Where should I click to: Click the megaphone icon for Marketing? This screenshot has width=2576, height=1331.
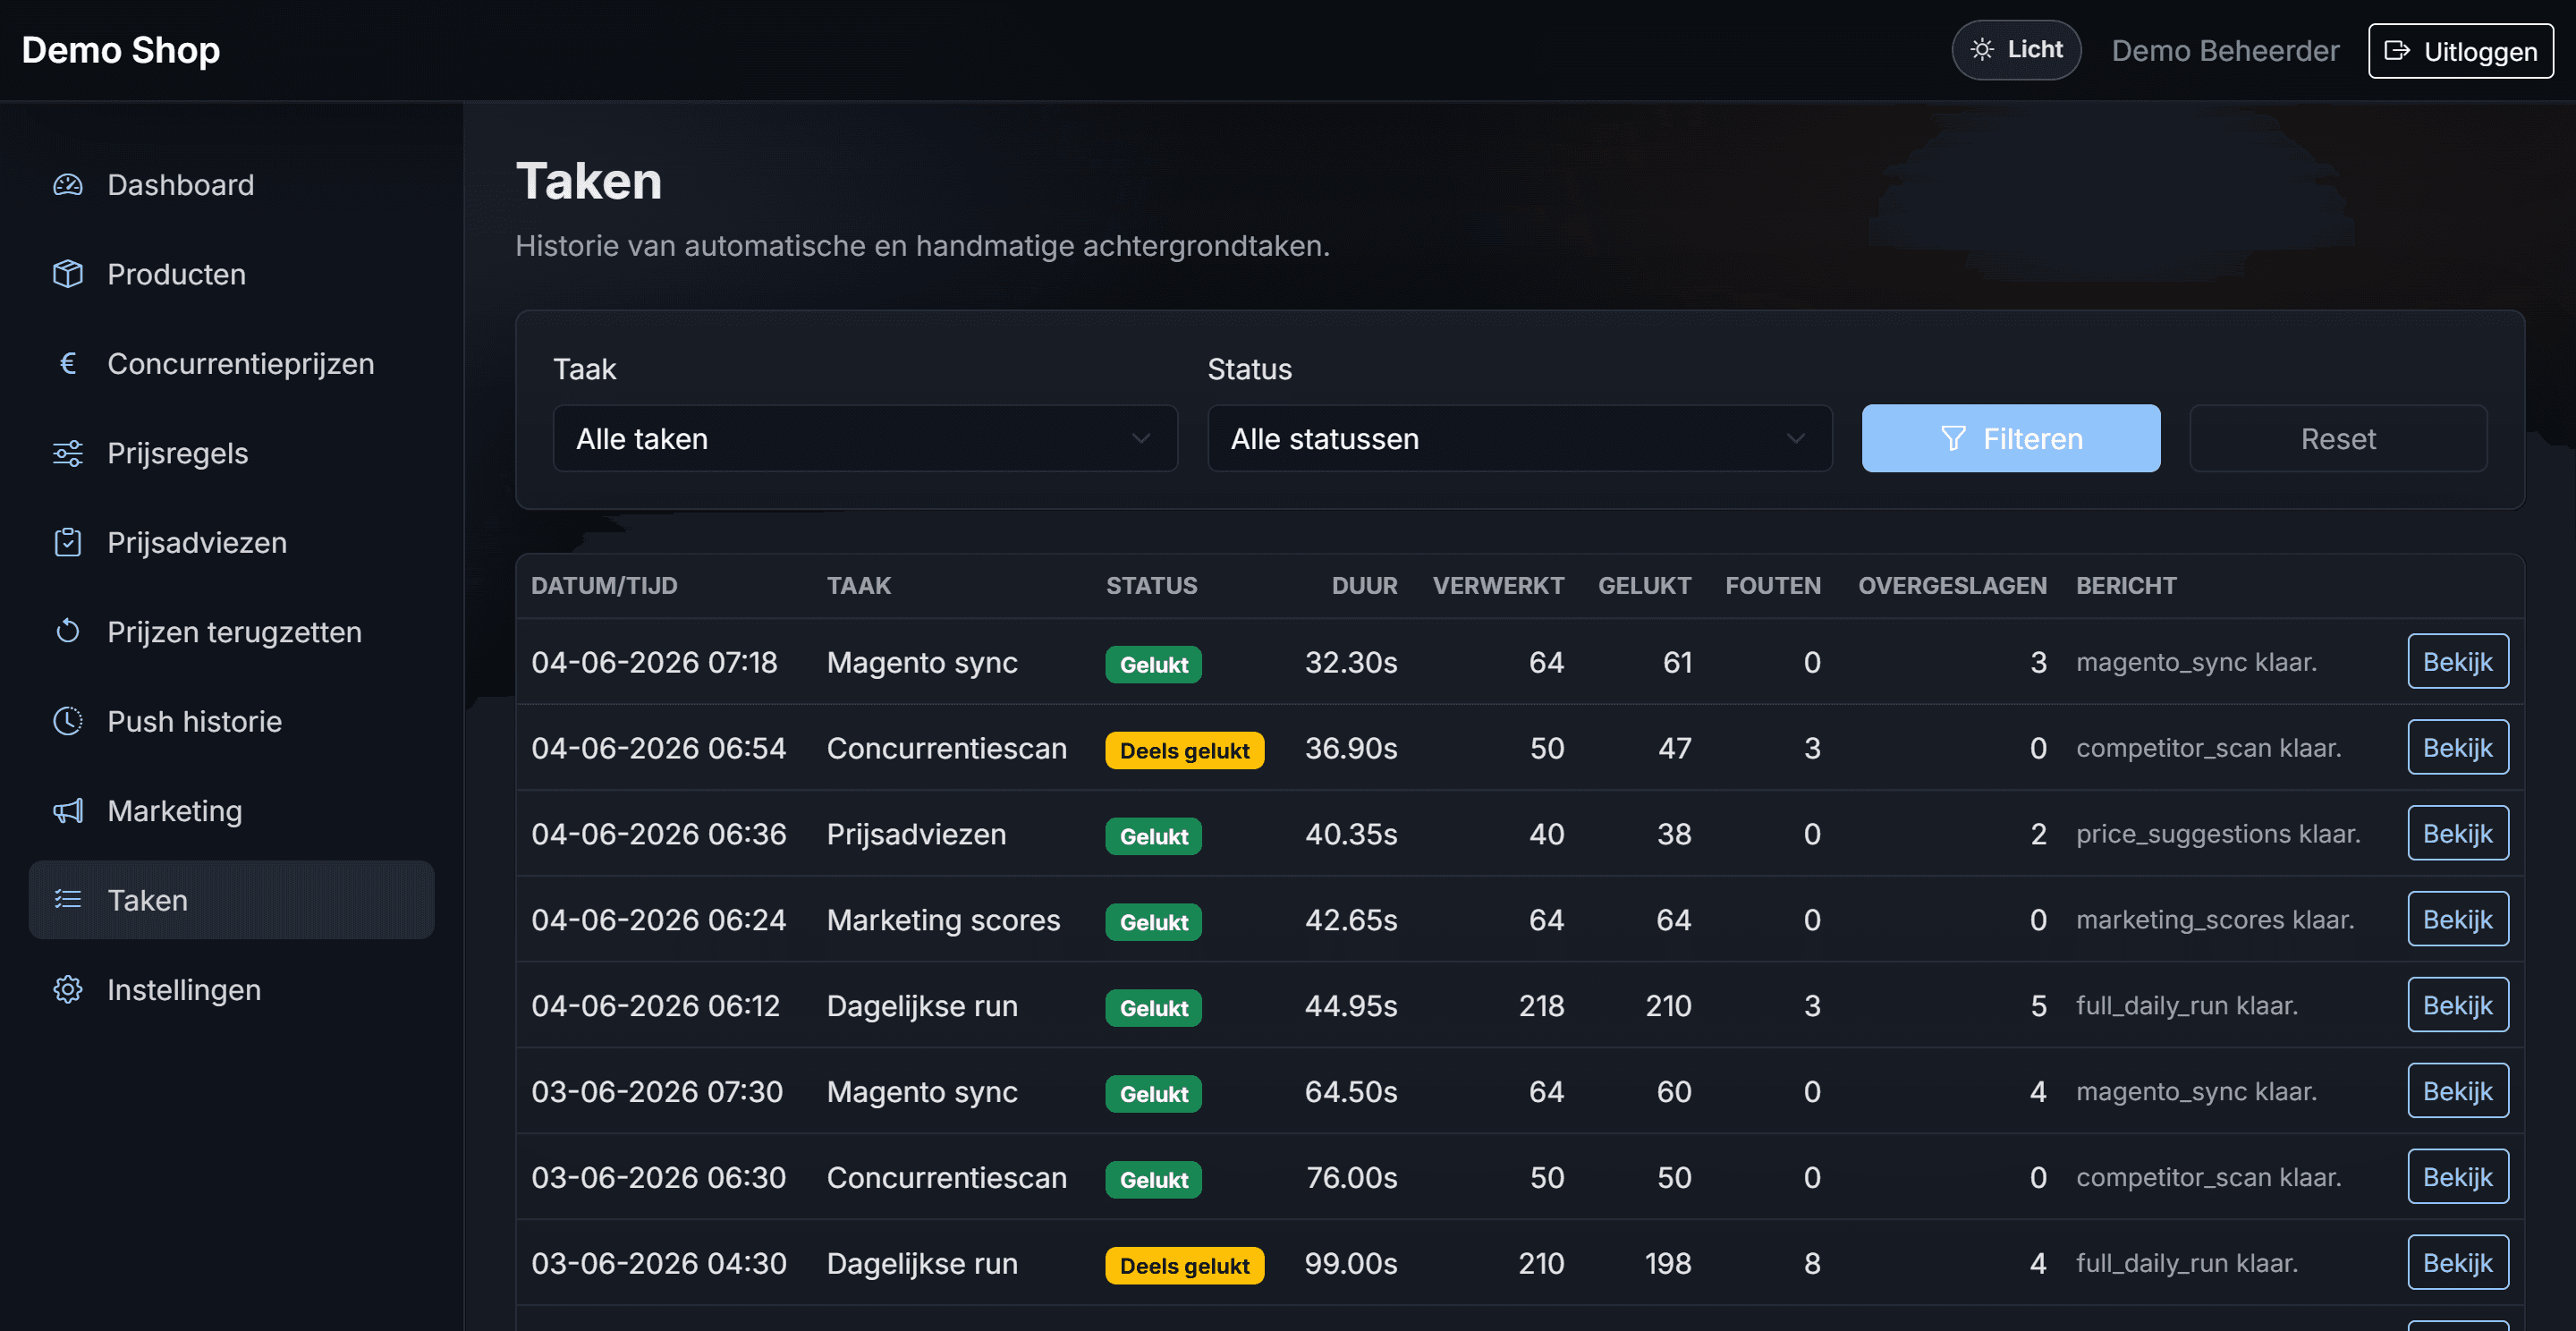point(68,811)
